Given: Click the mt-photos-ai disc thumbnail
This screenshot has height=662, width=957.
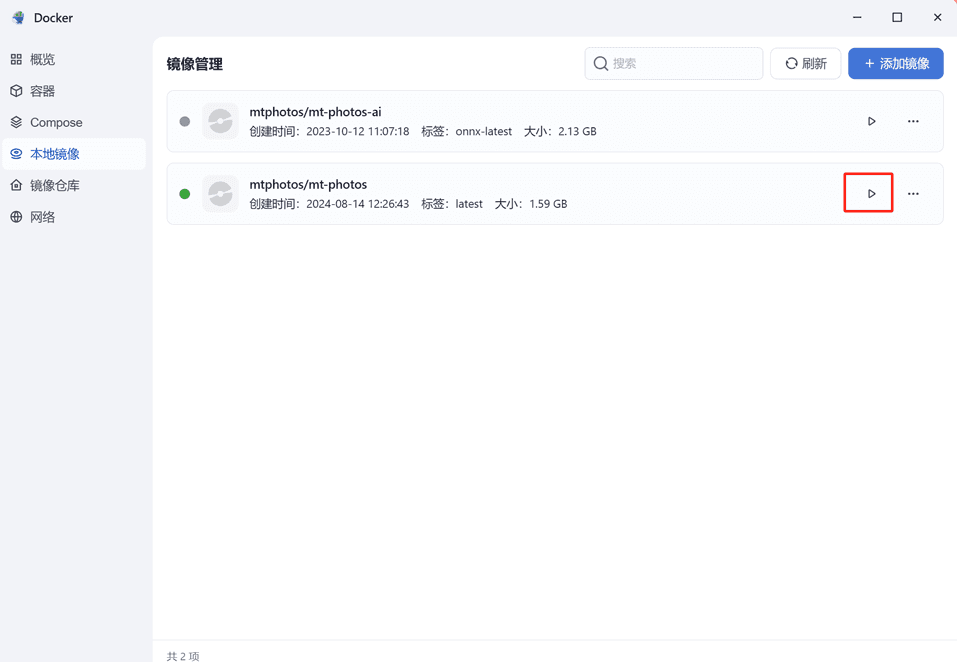Looking at the screenshot, I should coord(220,121).
